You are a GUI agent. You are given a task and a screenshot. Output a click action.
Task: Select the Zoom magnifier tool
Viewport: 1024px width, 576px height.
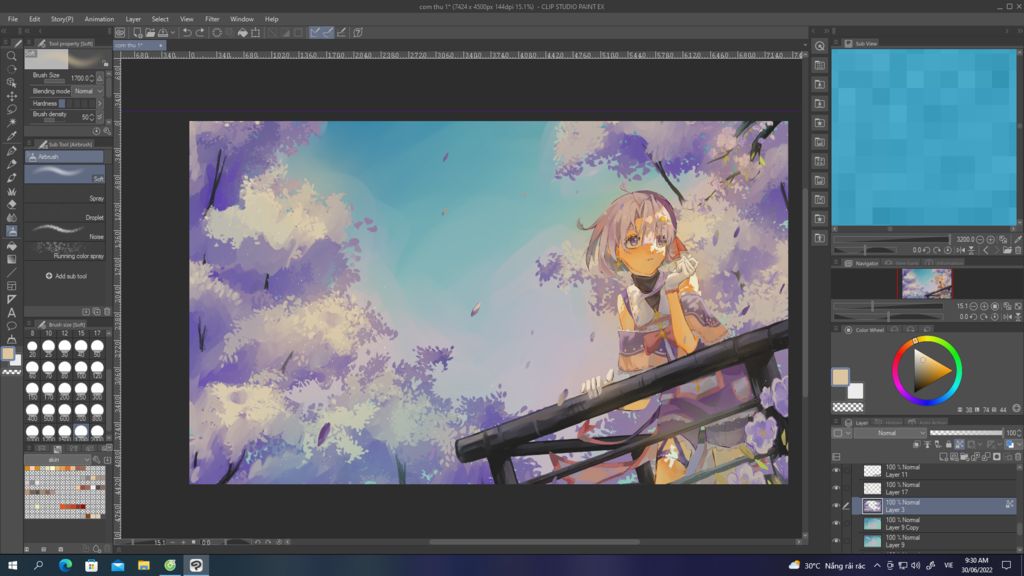click(11, 56)
